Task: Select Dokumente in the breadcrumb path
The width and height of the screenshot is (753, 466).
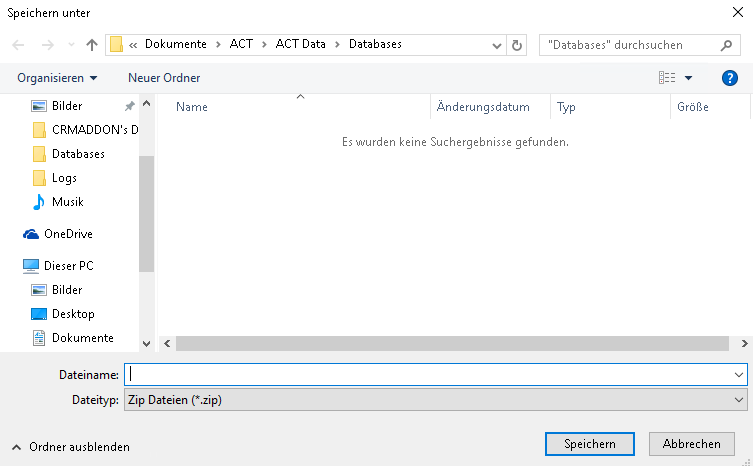Action: tap(176, 44)
